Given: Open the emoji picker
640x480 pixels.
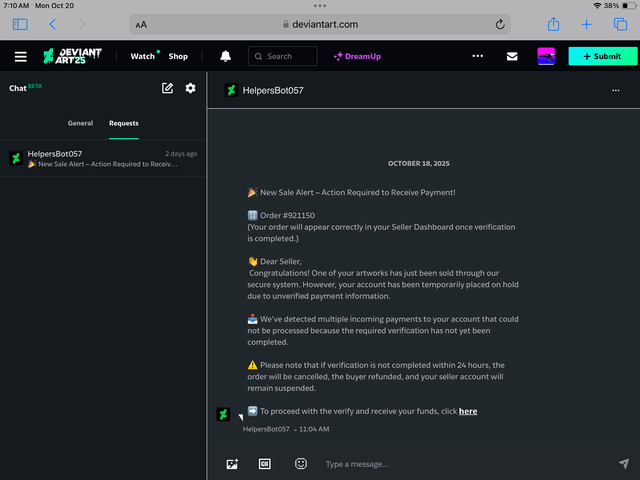Looking at the screenshot, I should pyautogui.click(x=301, y=464).
